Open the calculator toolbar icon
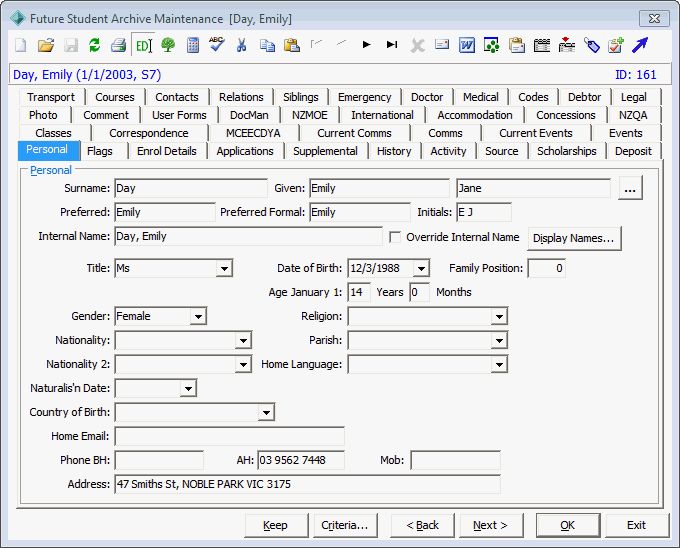Viewport: 680px width, 548px height. click(x=193, y=45)
